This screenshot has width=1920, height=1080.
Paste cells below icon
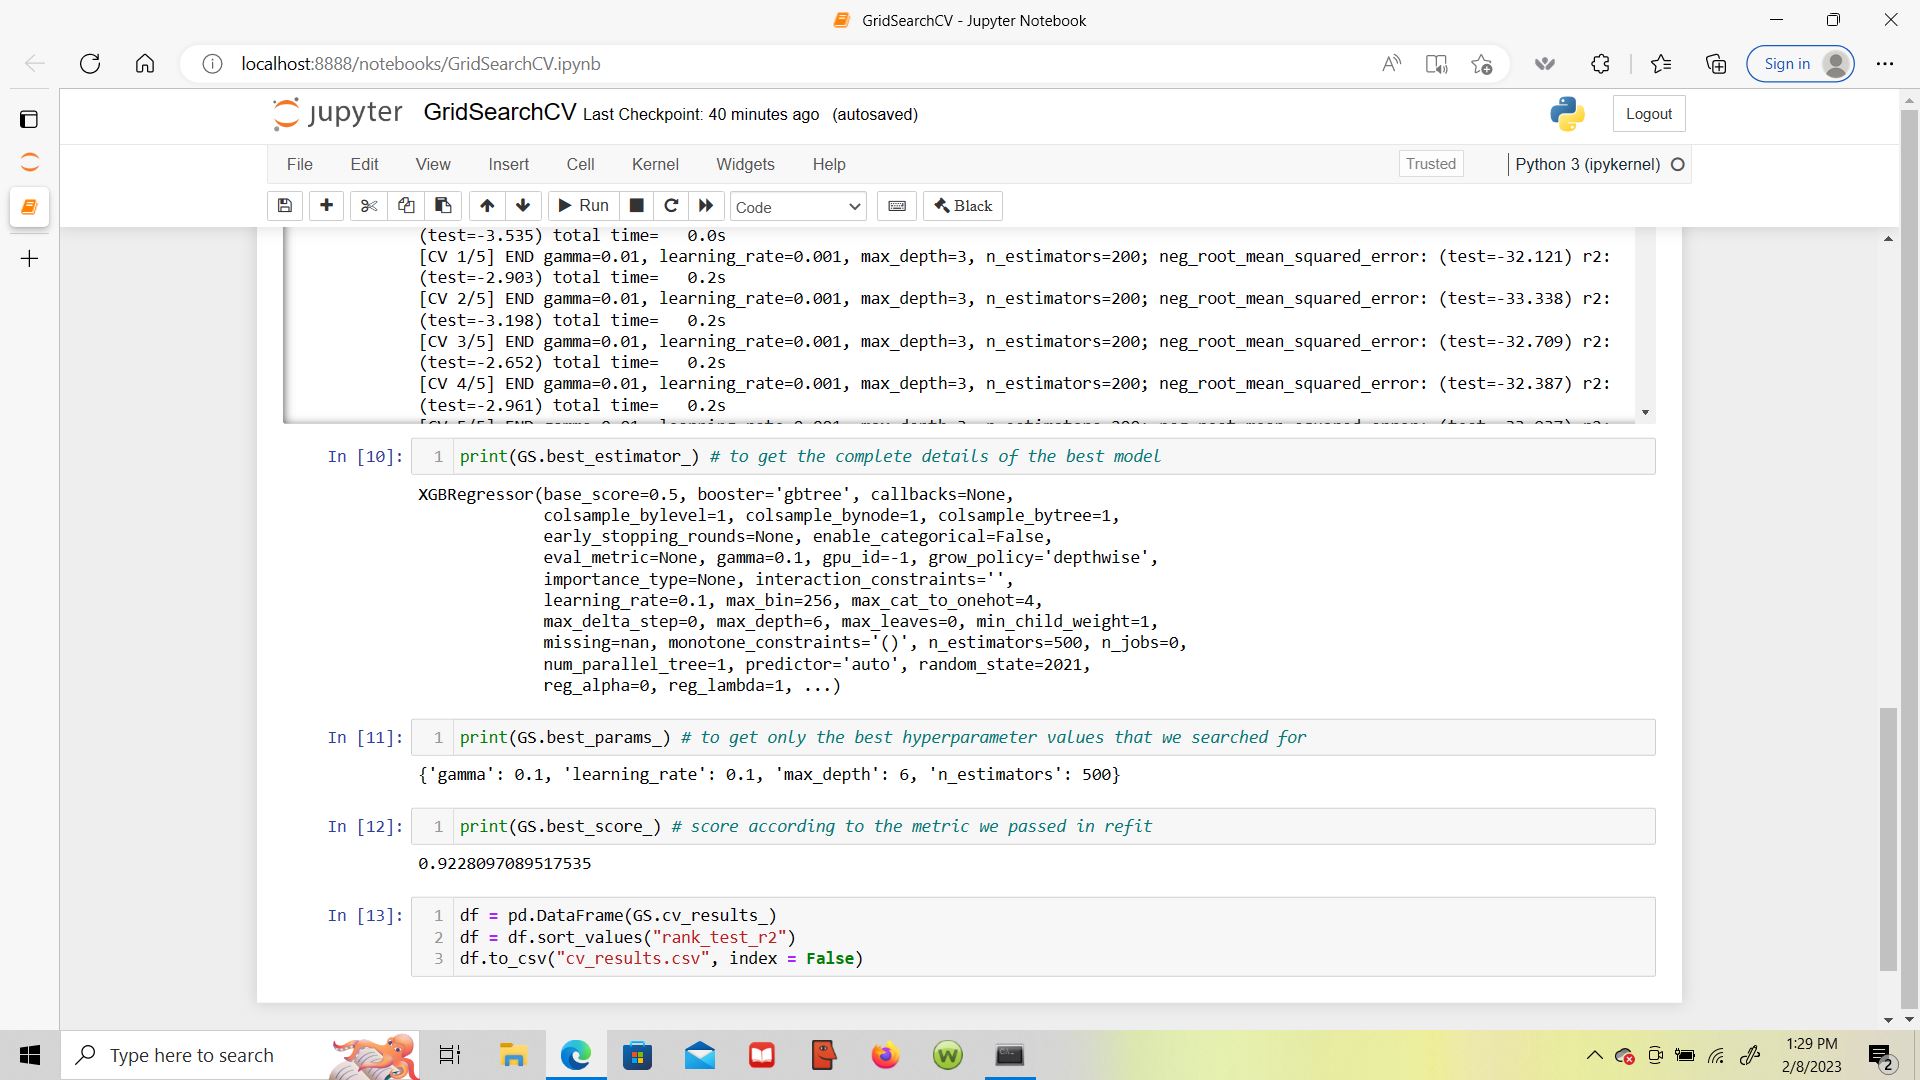(443, 206)
